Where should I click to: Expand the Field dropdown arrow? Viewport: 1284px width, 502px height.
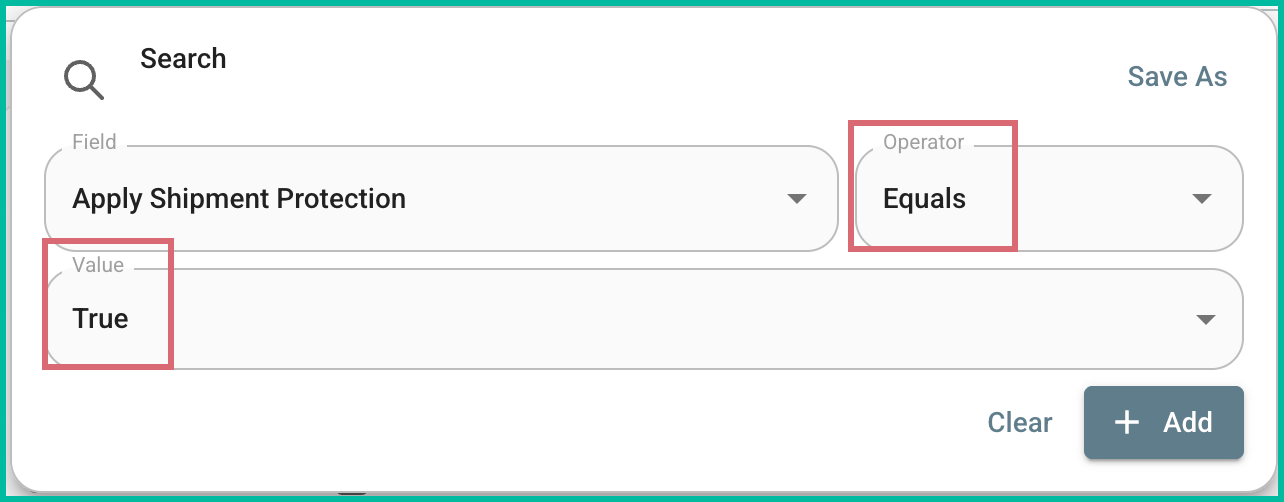pyautogui.click(x=796, y=198)
